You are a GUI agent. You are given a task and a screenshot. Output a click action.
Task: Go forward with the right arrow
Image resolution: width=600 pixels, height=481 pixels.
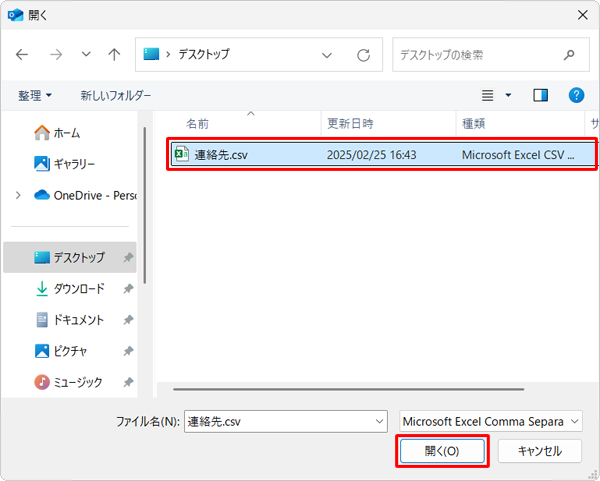pos(56,55)
